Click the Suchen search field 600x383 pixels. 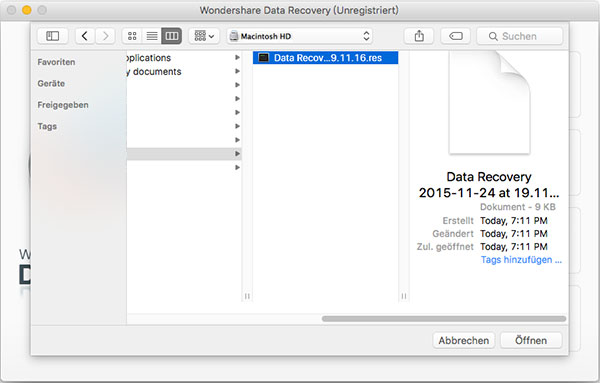(x=520, y=36)
